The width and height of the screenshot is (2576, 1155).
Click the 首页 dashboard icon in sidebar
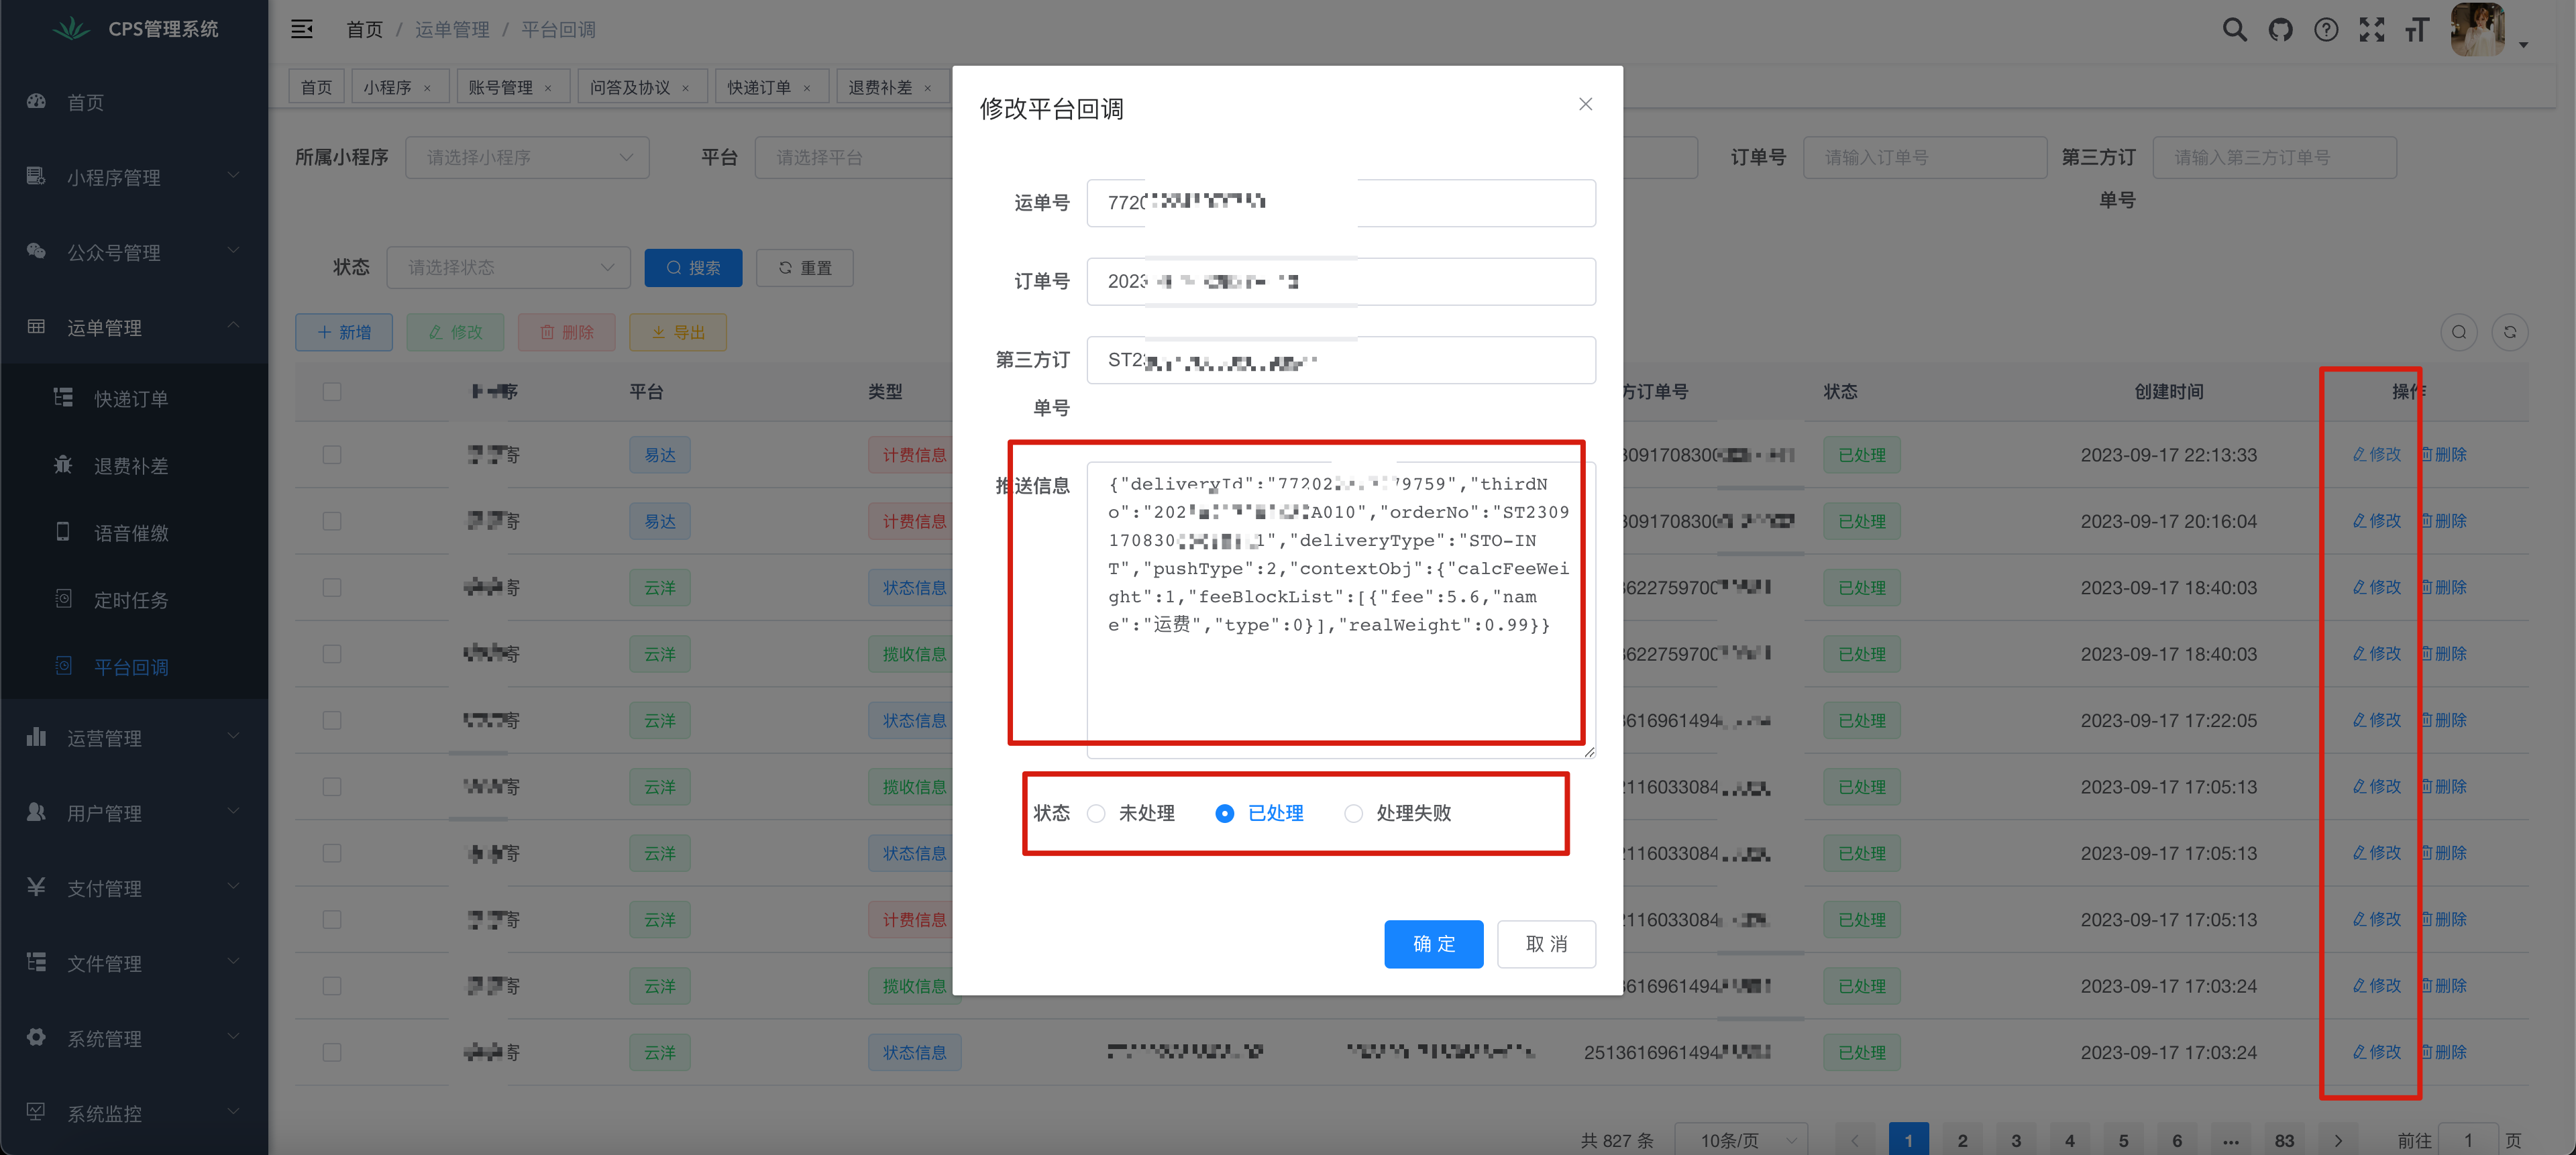37,101
